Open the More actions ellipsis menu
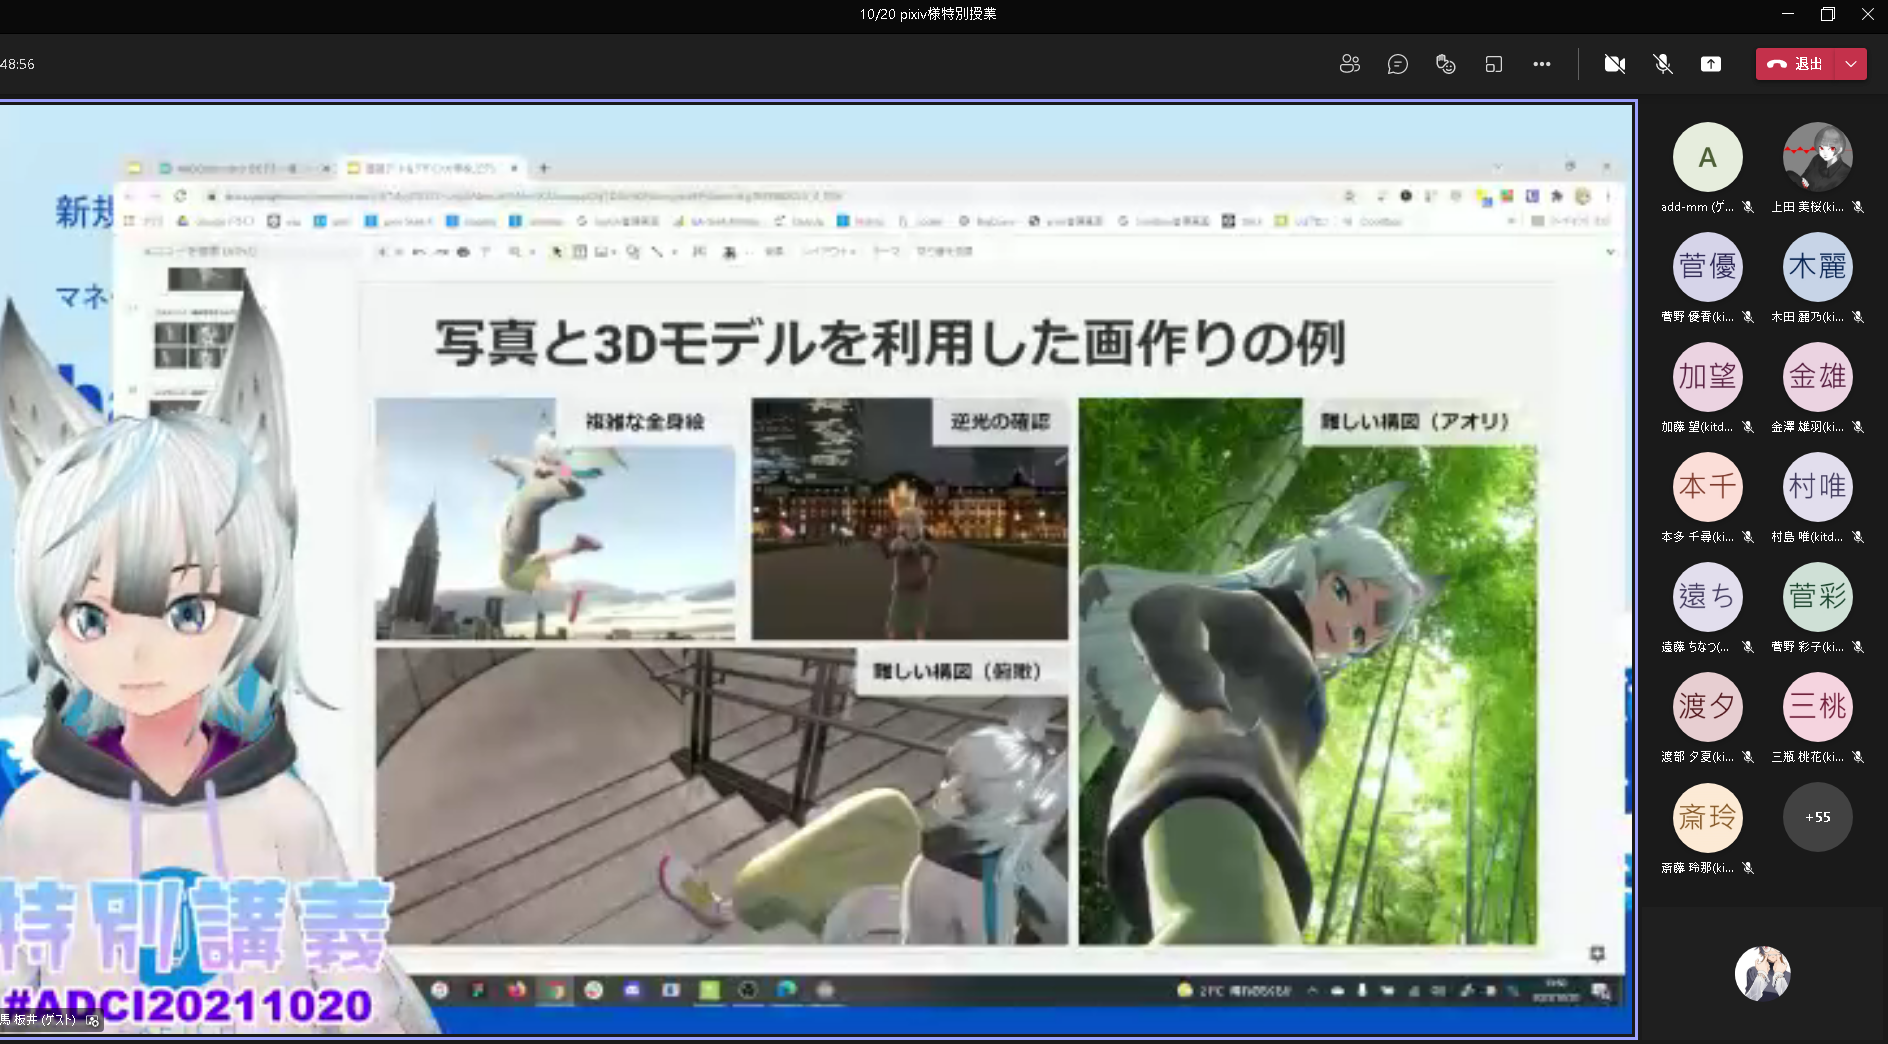Image resolution: width=1888 pixels, height=1044 pixels. (x=1541, y=64)
